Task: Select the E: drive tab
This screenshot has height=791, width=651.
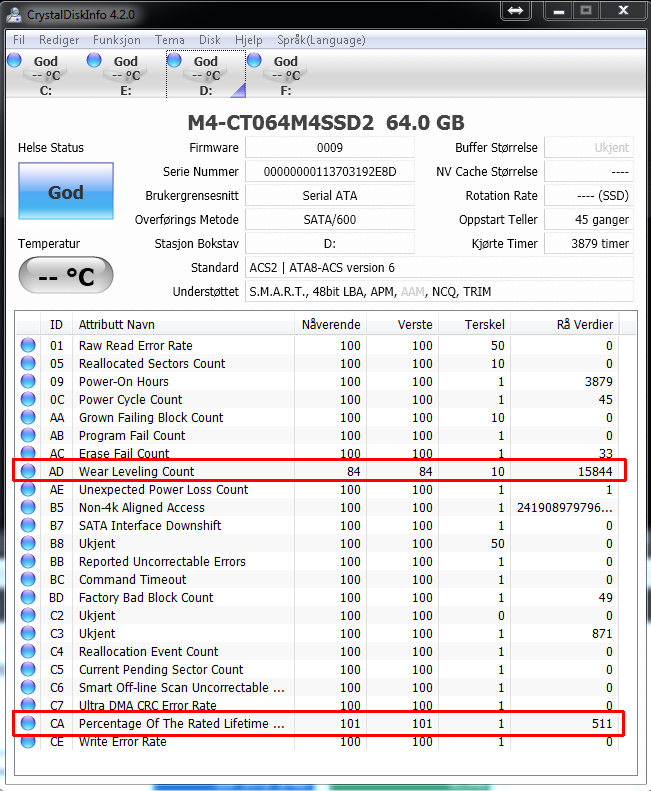Action: (x=126, y=75)
